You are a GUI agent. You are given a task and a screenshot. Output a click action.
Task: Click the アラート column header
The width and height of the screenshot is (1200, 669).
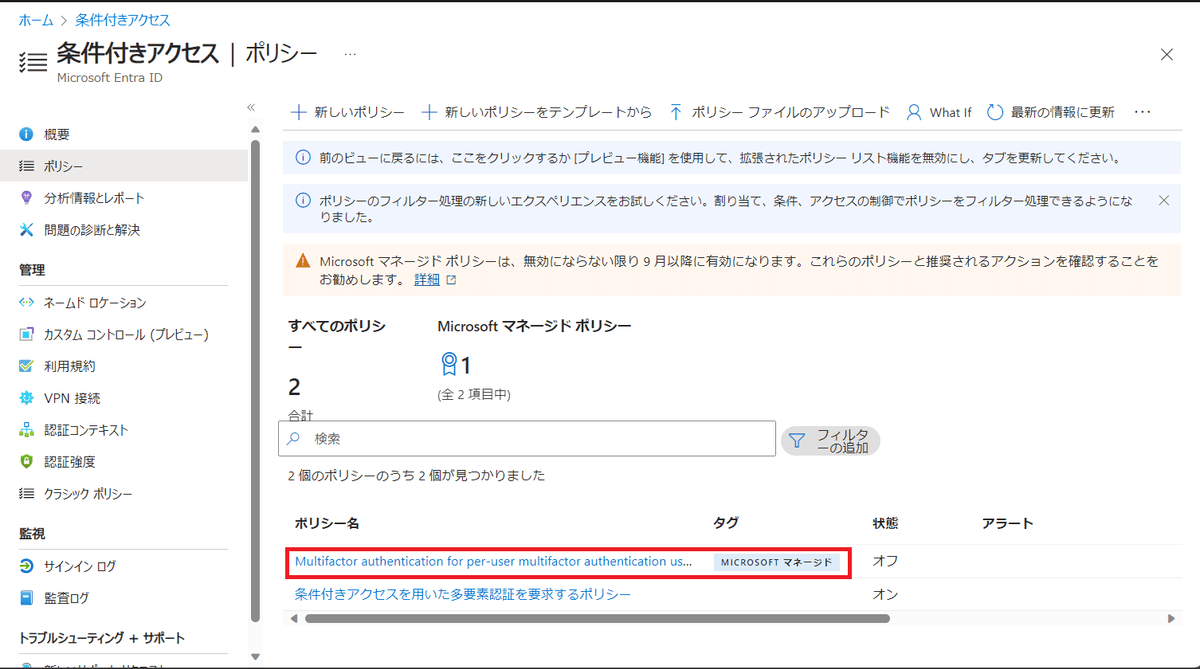1008,523
